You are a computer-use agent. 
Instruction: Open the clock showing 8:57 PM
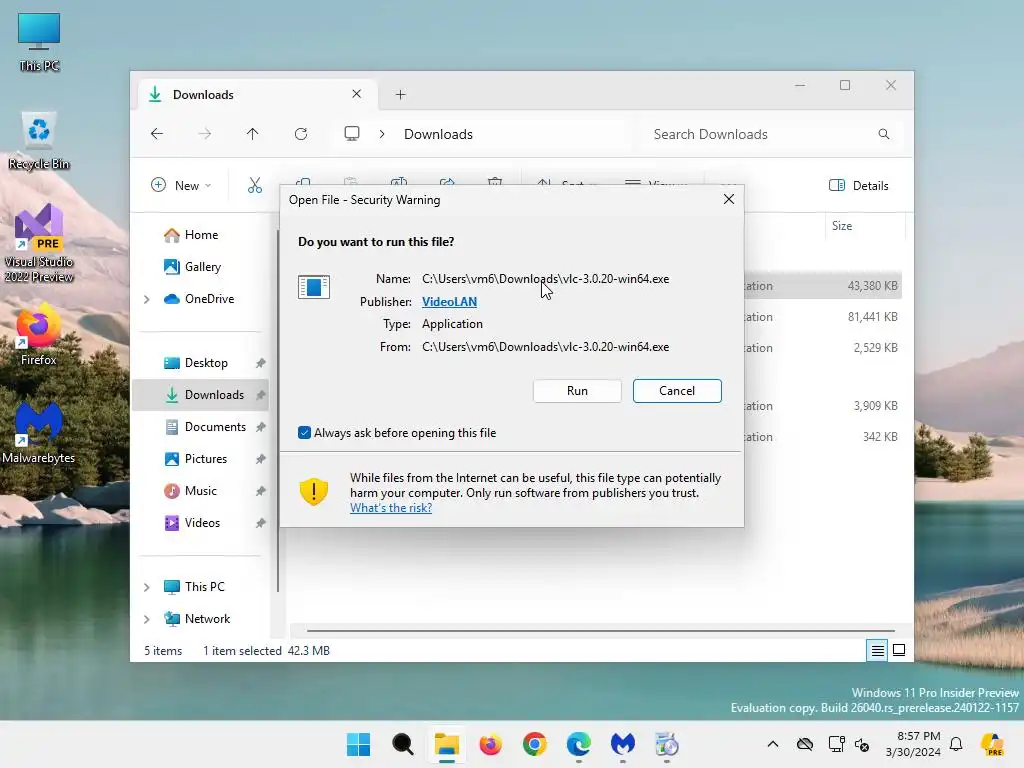913,744
